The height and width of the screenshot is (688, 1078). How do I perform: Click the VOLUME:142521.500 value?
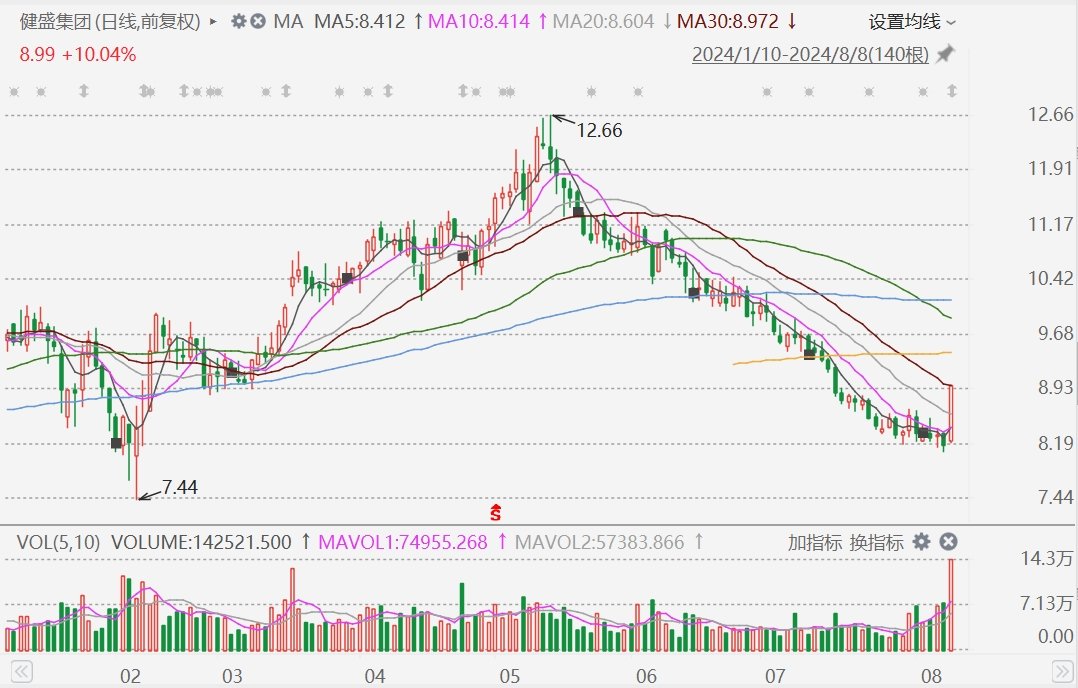click(x=201, y=542)
